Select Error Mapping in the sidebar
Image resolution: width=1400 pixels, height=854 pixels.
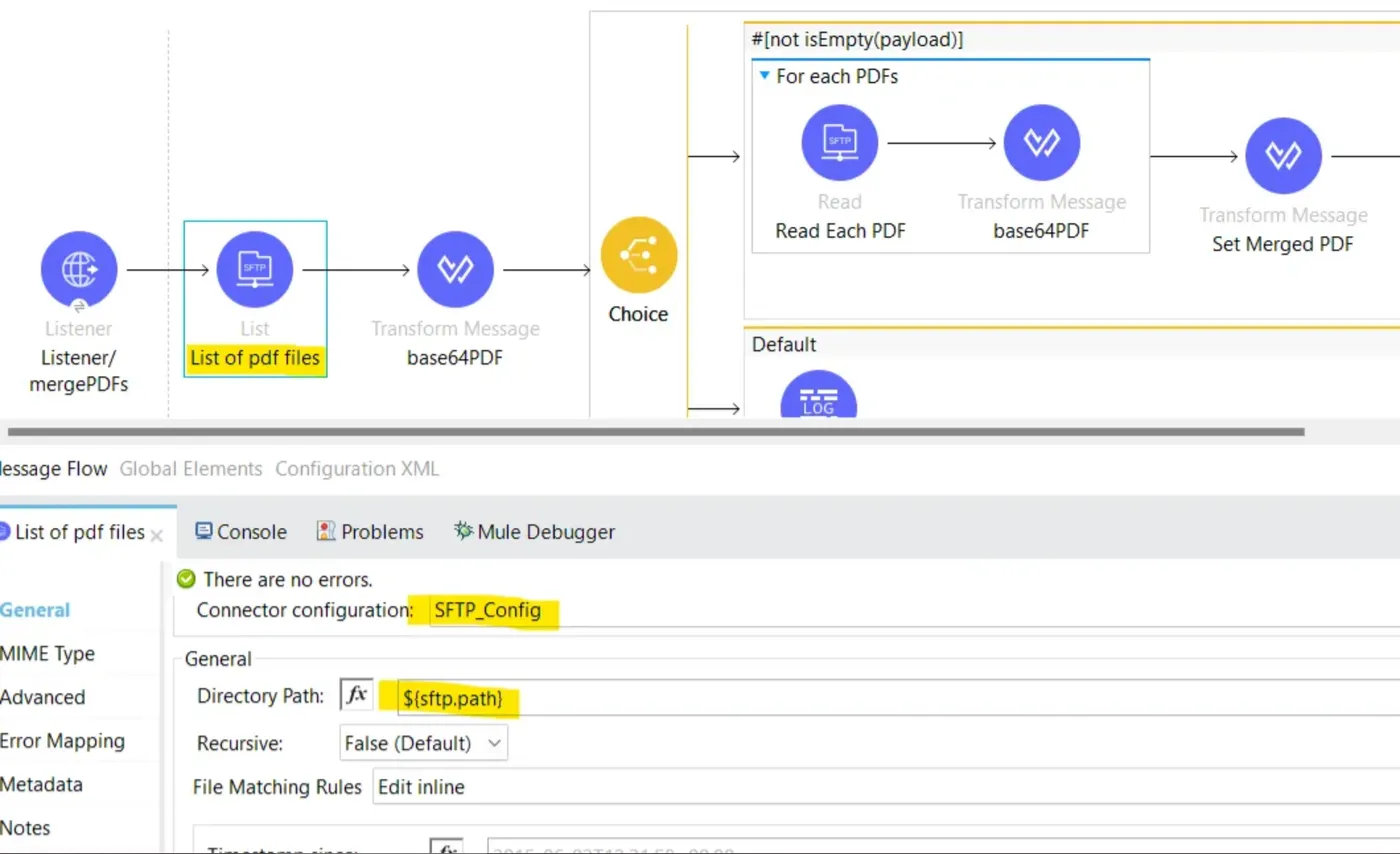[62, 741]
